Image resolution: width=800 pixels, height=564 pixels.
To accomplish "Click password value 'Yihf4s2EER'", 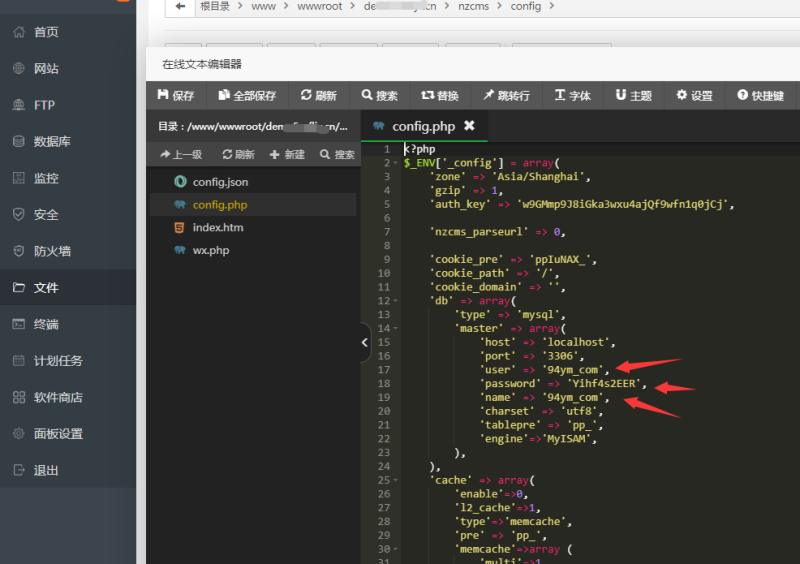I will (x=604, y=383).
